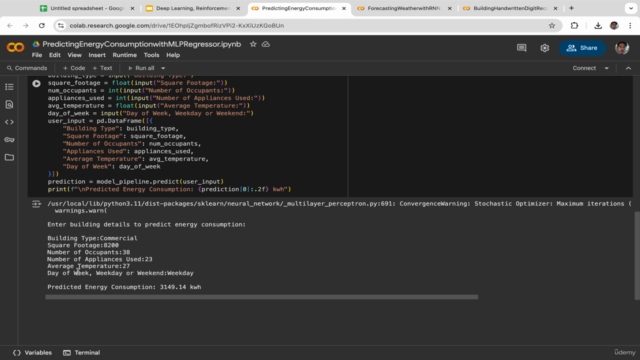The height and width of the screenshot is (360, 640).
Task: Open the Commands palette
Action: pos(27,68)
